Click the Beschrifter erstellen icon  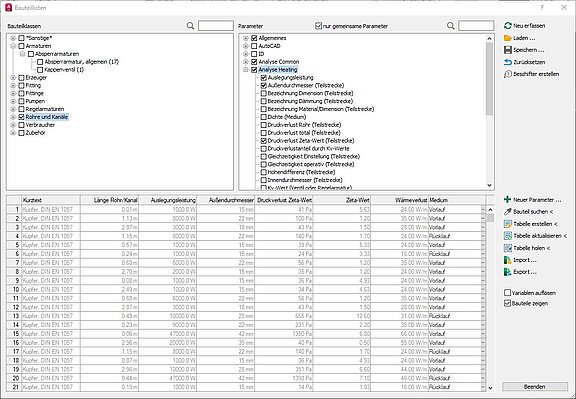click(x=508, y=74)
